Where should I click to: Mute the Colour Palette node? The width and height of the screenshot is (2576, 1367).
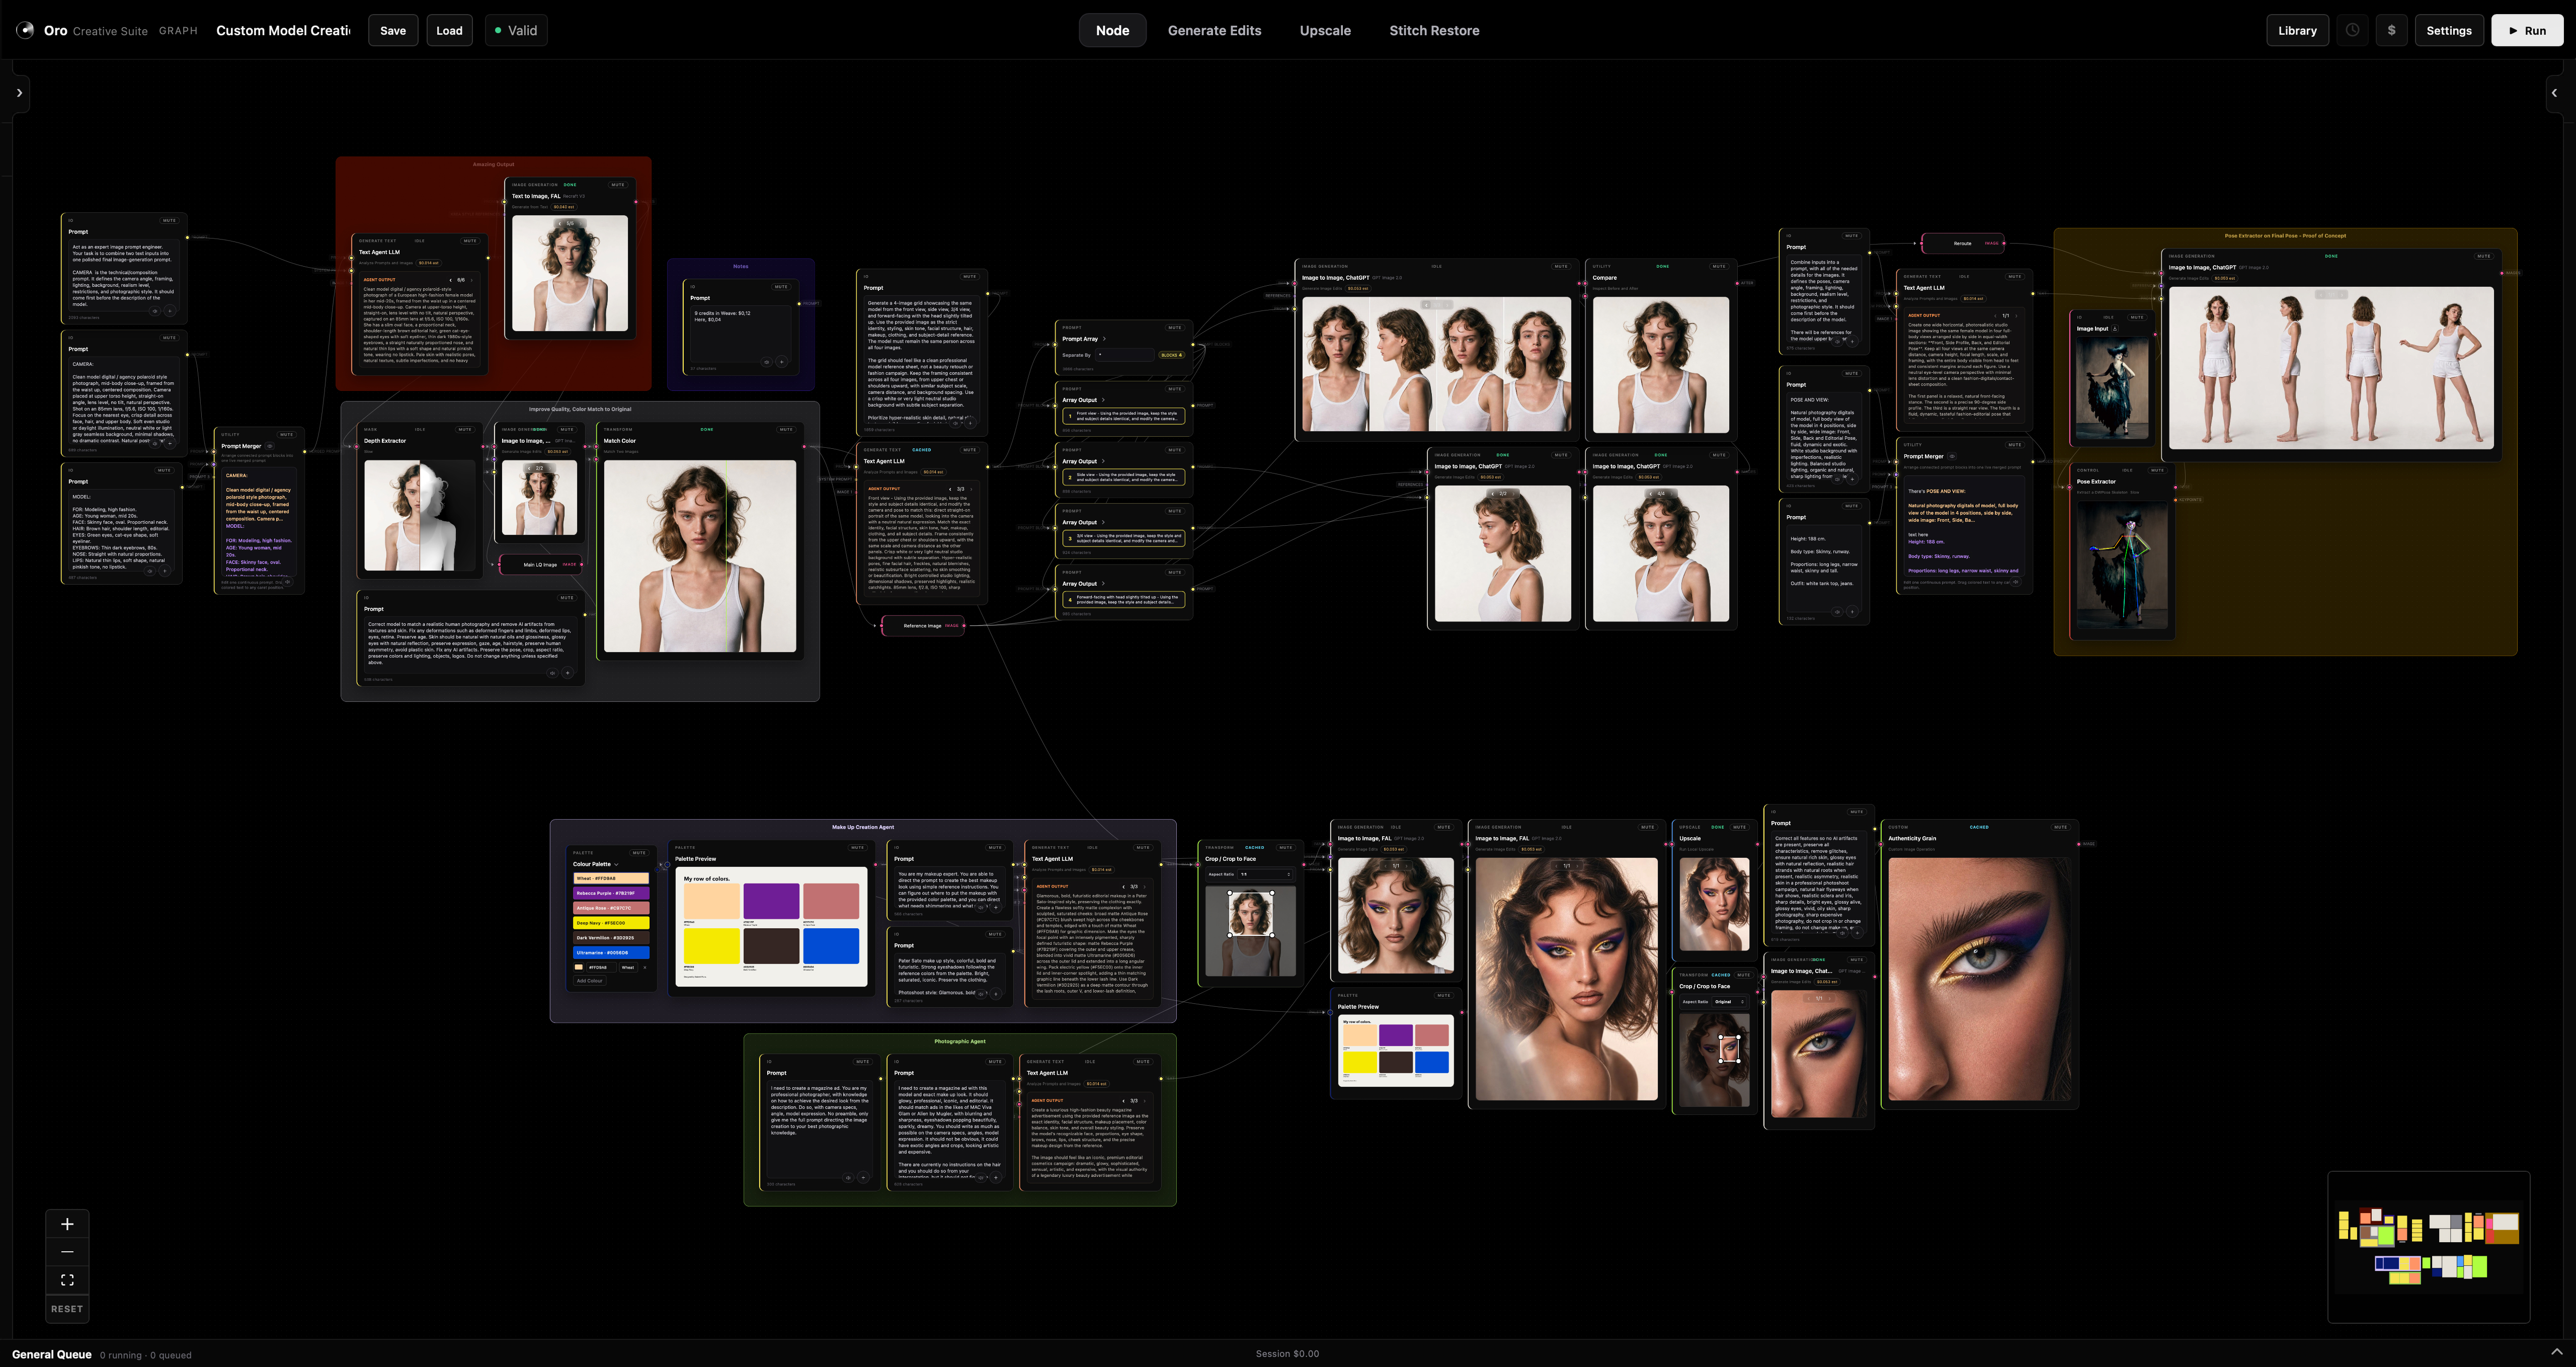click(639, 853)
